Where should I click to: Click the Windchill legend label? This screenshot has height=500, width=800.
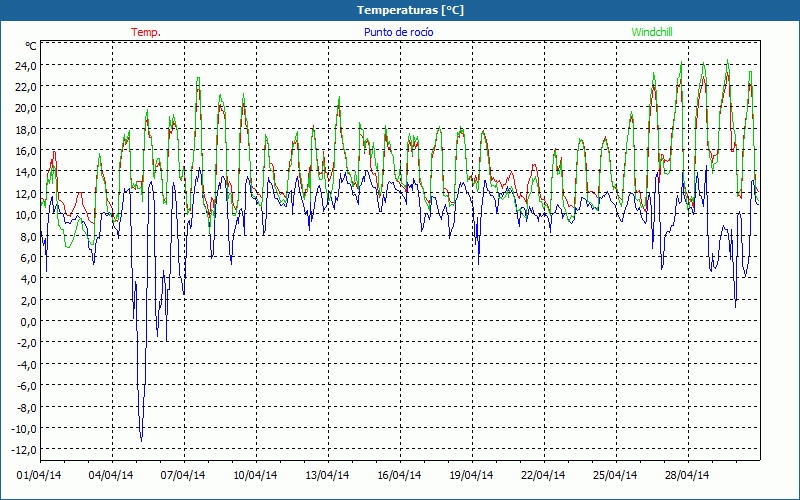pyautogui.click(x=652, y=32)
